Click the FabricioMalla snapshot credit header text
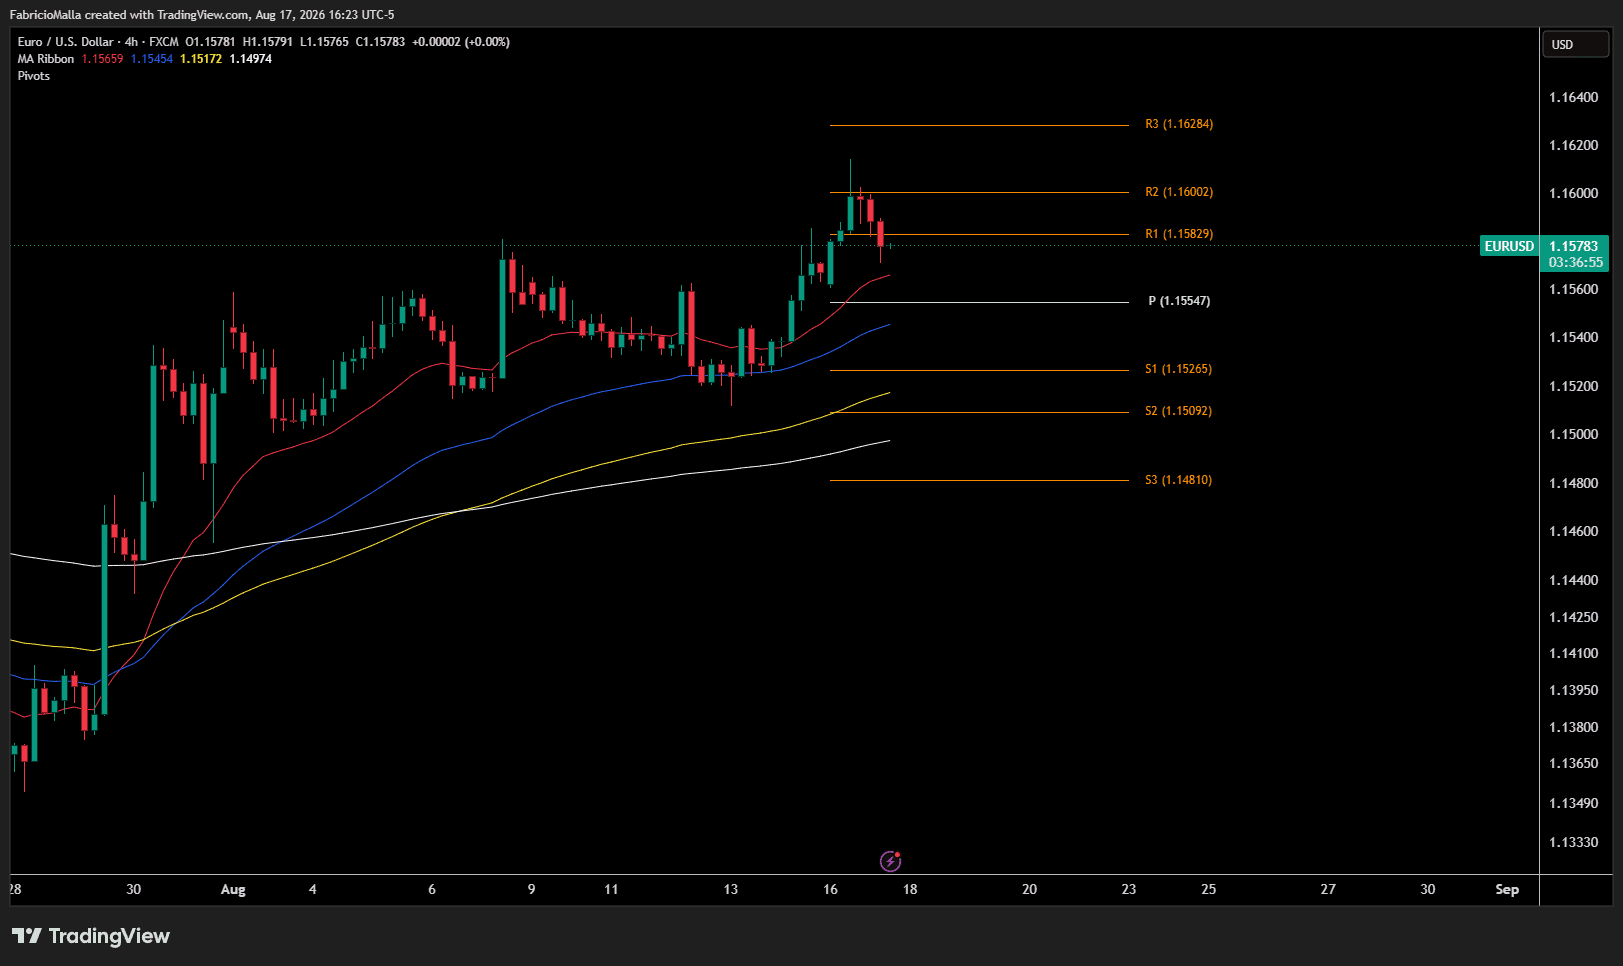 [x=202, y=15]
